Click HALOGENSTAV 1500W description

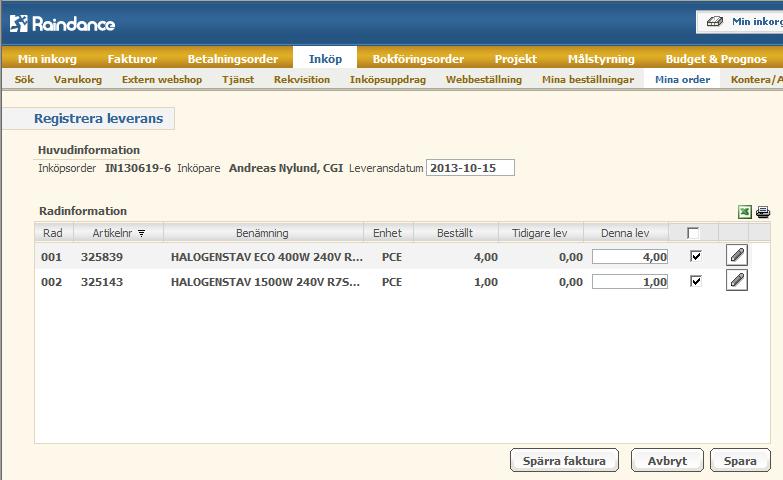tap(265, 282)
